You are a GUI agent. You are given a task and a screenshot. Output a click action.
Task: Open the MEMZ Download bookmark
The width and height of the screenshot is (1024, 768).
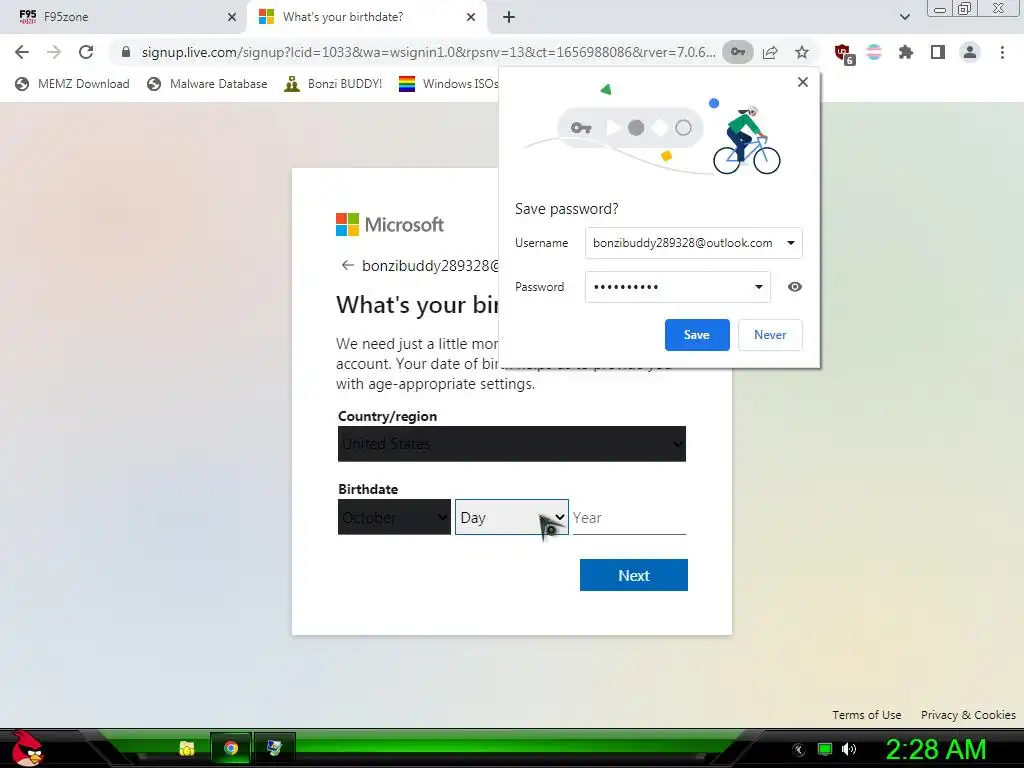72,84
